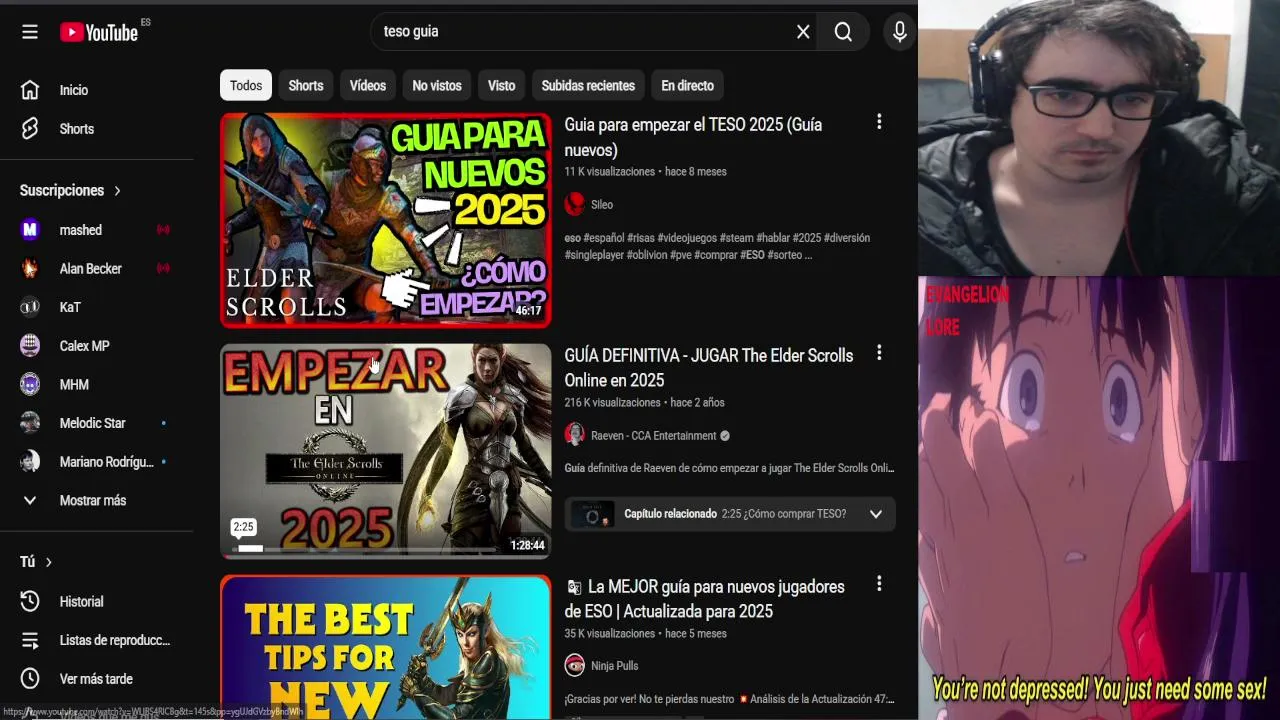Image resolution: width=1280 pixels, height=720 pixels.
Task: Clear the search box with X
Action: (x=803, y=32)
